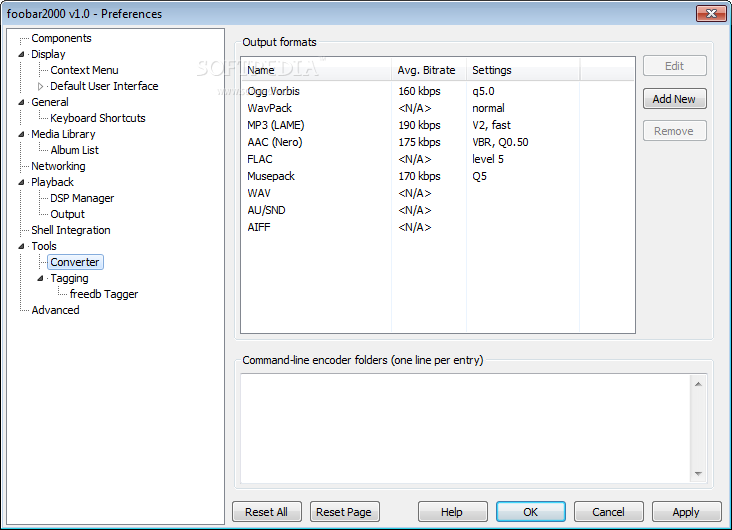Viewport: 732px width, 530px height.
Task: Open the Components preferences page
Action: (x=61, y=38)
